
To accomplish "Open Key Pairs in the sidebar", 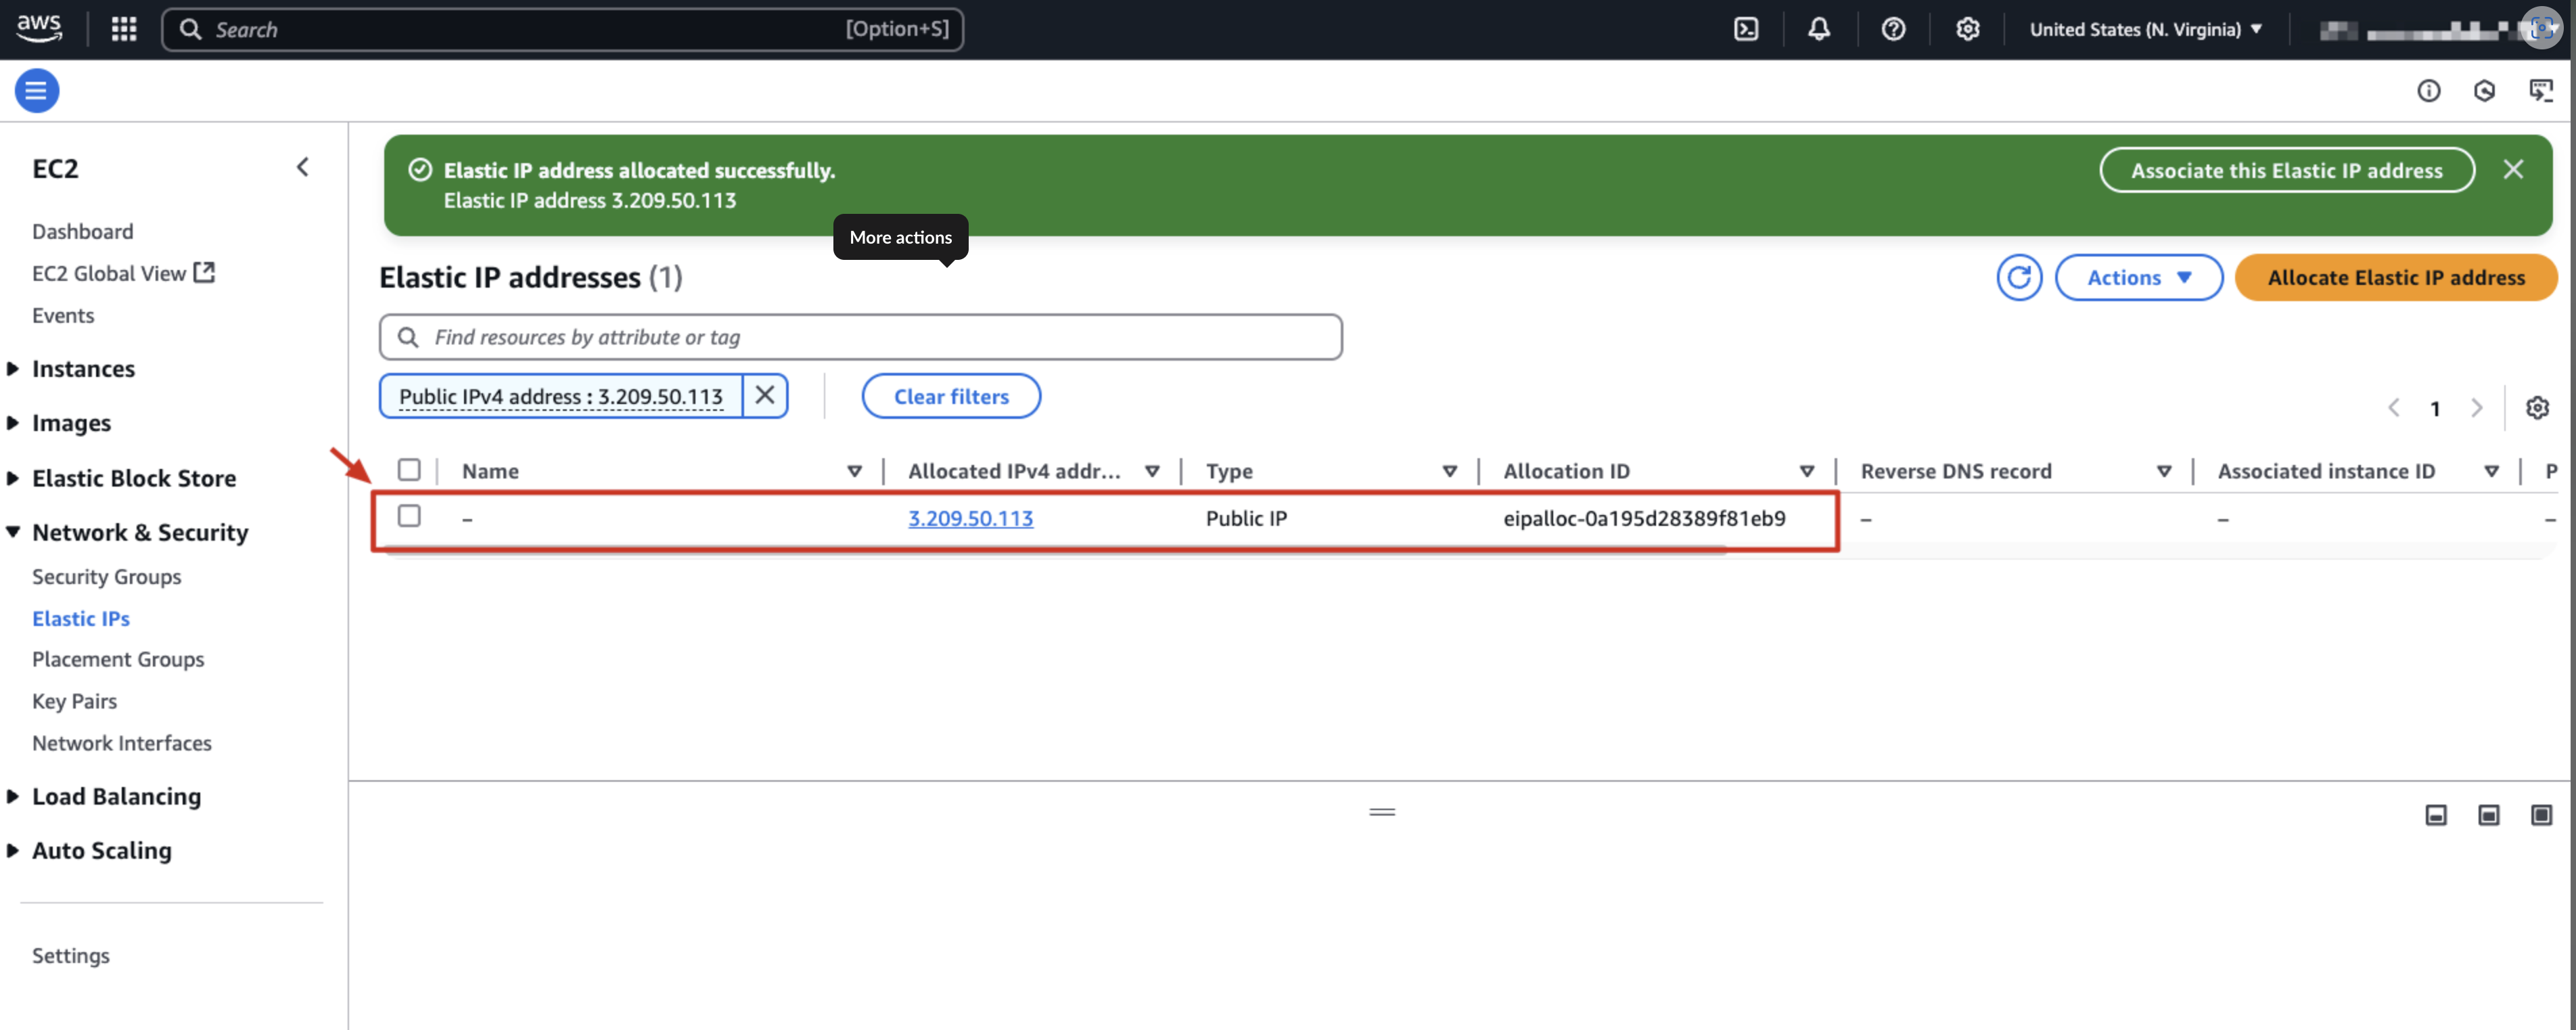I will tap(75, 701).
